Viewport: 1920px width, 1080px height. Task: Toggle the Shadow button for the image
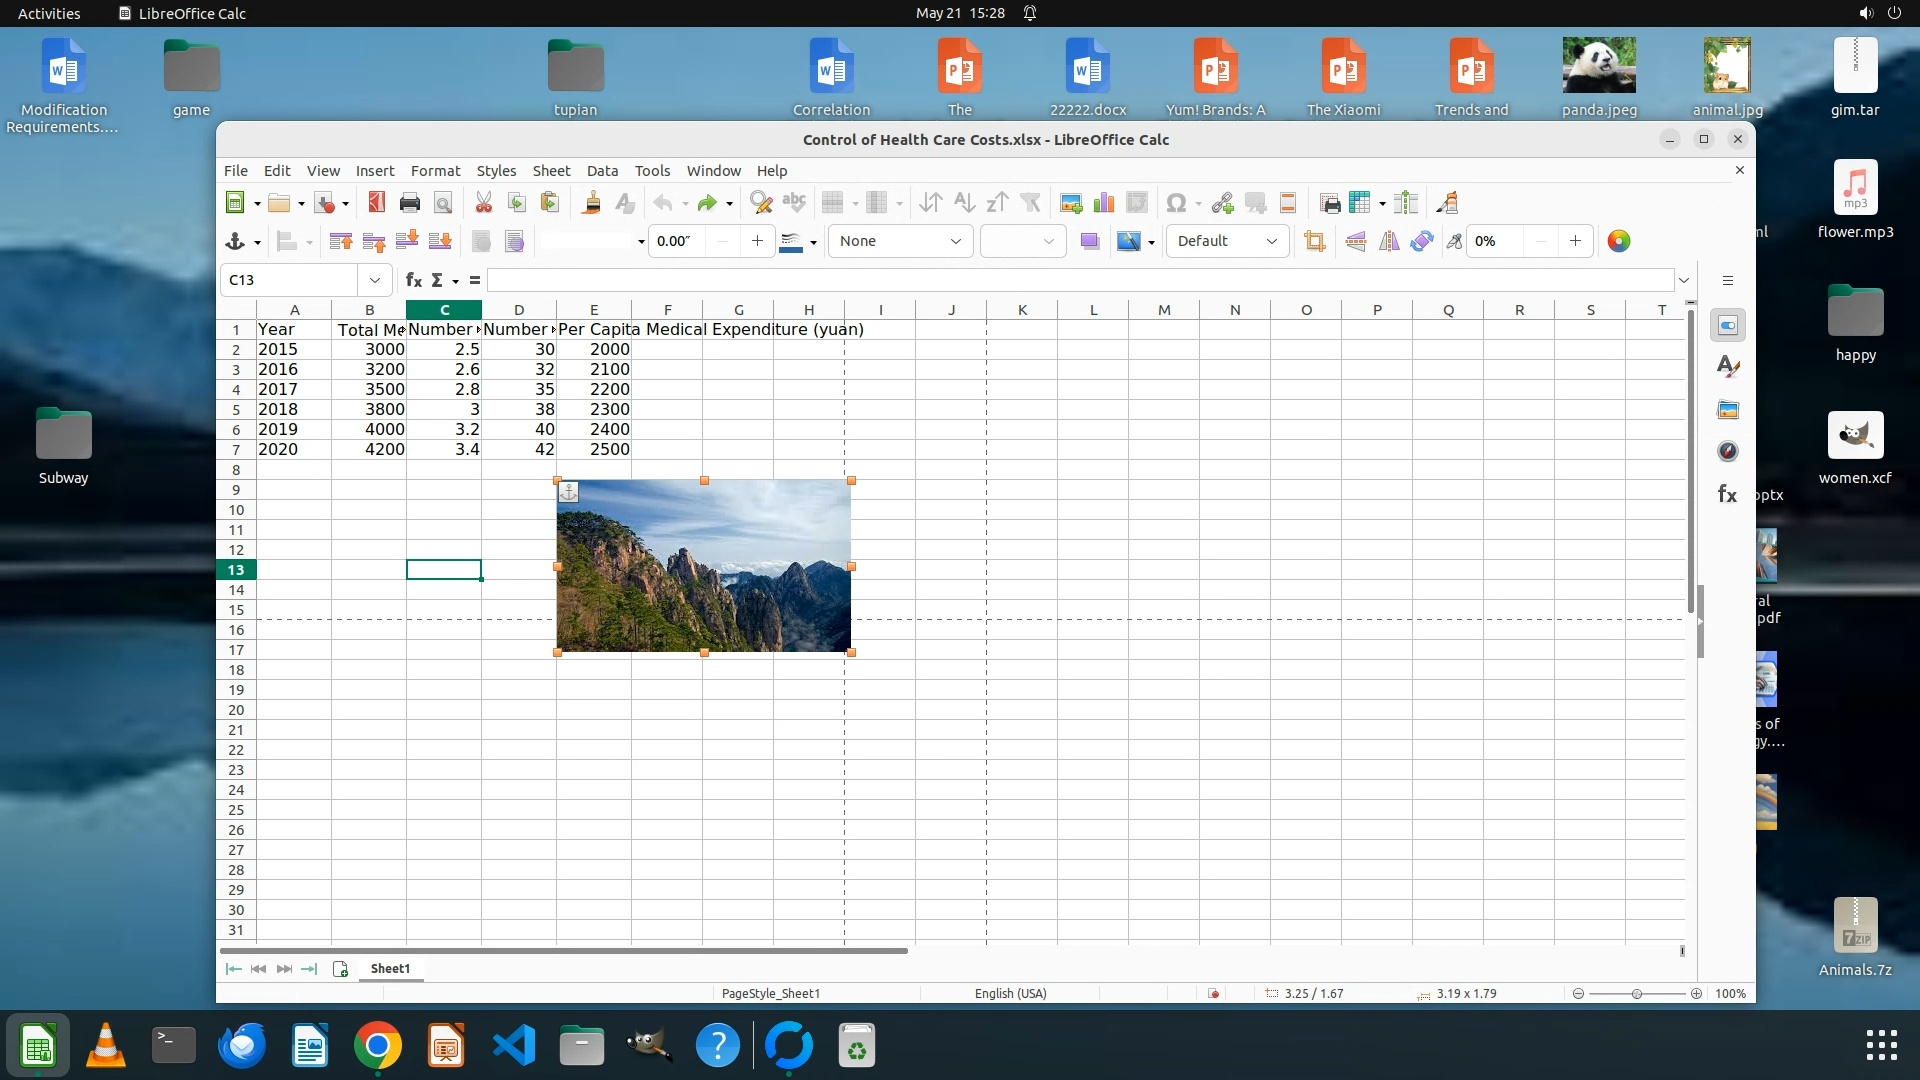pyautogui.click(x=1089, y=241)
